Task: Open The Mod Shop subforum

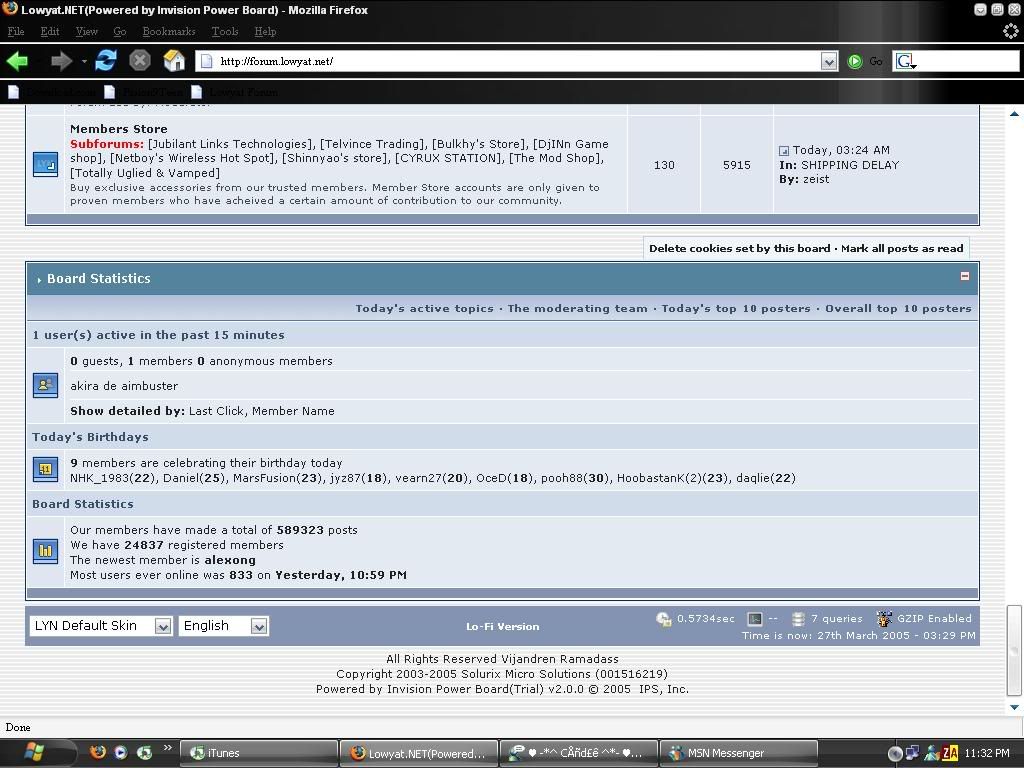Action: click(x=556, y=158)
